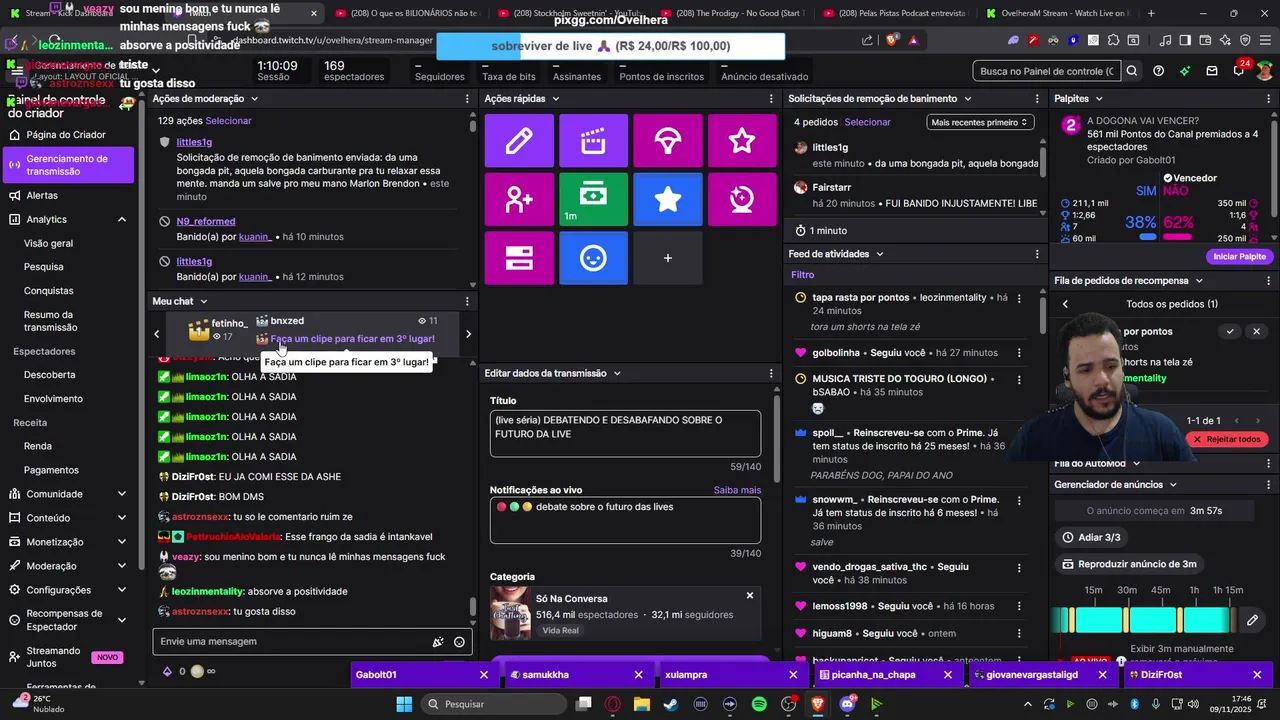The width and height of the screenshot is (1280, 720).
Task: Open the pencil edit stream info quick action
Action: point(519,141)
